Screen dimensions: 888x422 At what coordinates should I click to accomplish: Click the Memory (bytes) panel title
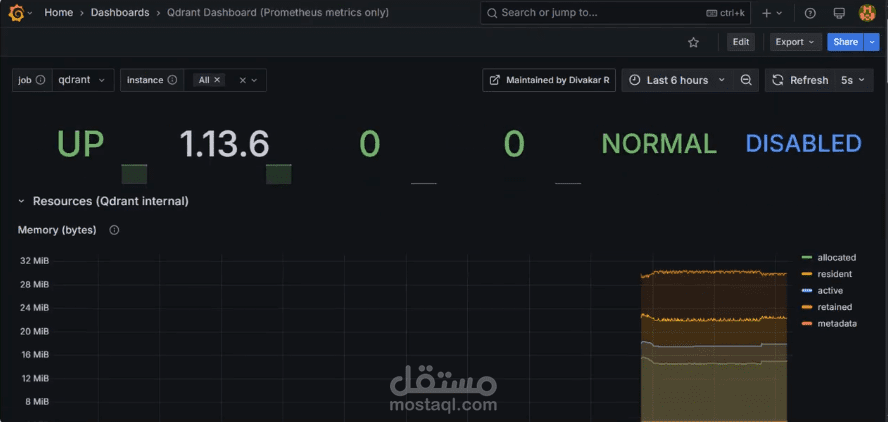point(57,230)
